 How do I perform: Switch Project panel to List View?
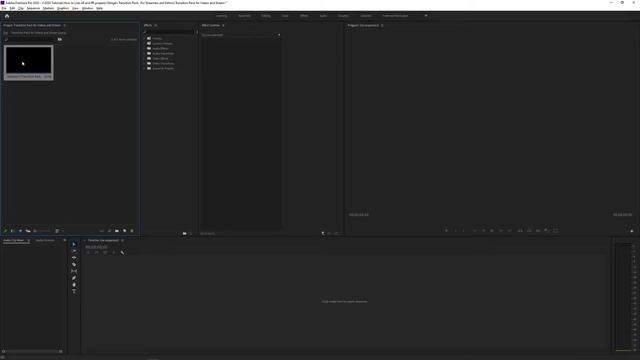pyautogui.click(x=13, y=231)
